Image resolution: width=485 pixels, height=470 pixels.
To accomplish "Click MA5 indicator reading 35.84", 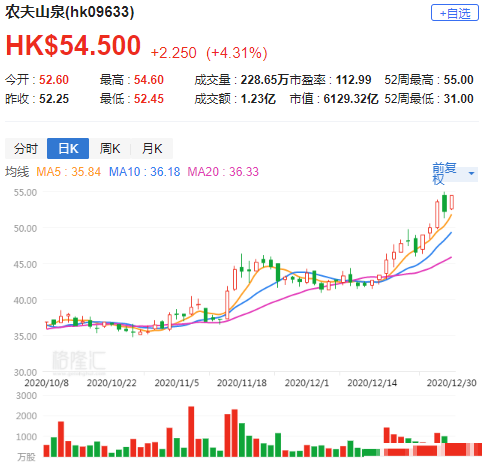I will point(86,172).
